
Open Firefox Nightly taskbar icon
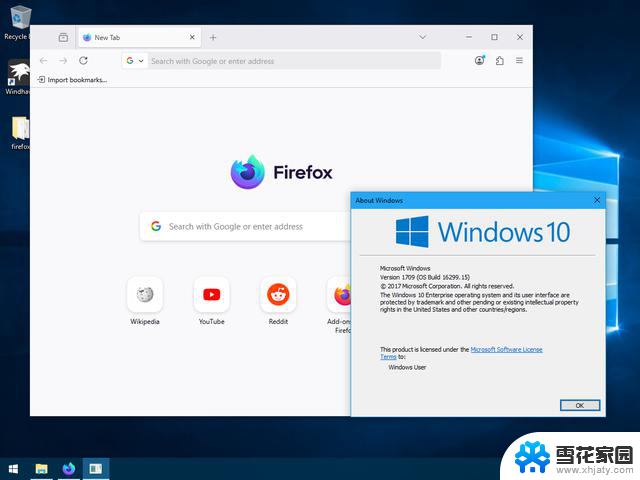pos(69,469)
